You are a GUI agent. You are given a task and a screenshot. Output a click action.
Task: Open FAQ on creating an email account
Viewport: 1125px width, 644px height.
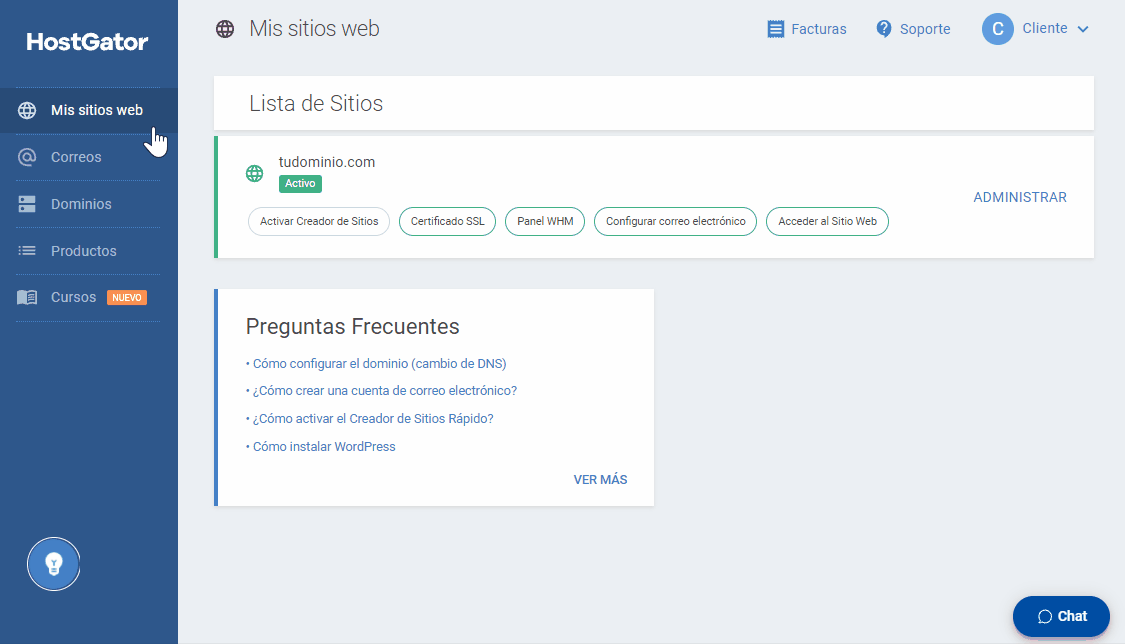click(x=385, y=391)
